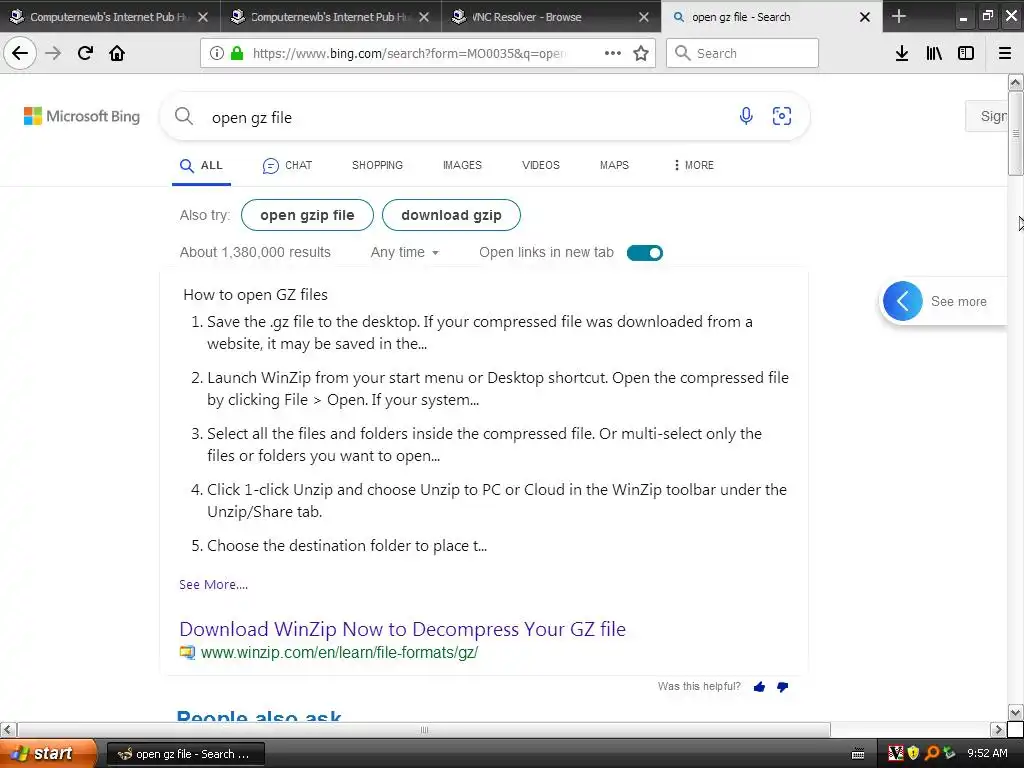Click the vertical scrollbar down arrow
1024x768 pixels.
click(1016, 712)
